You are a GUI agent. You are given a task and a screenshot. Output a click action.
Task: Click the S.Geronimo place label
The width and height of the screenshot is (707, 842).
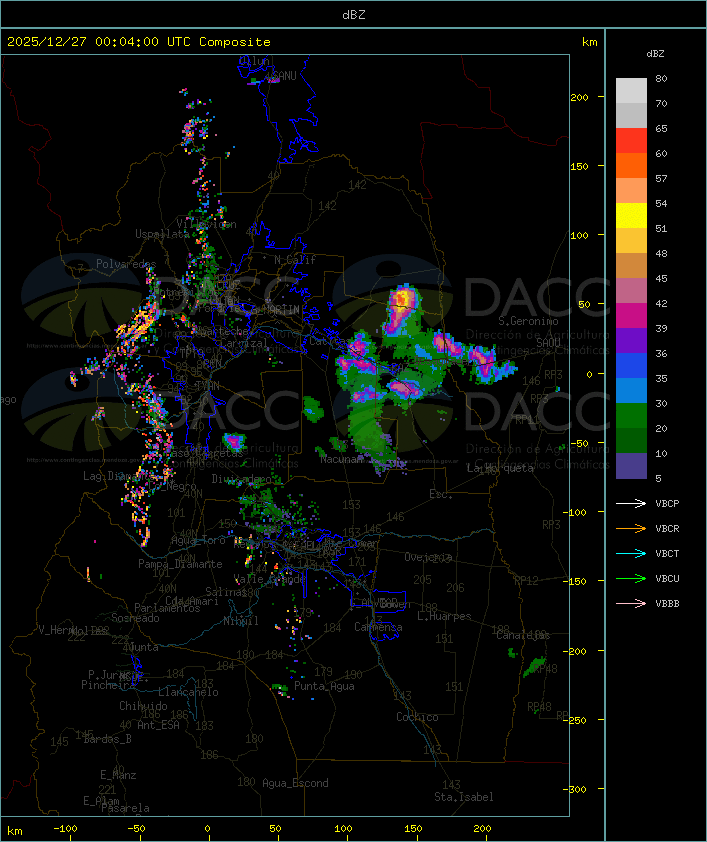tap(528, 321)
